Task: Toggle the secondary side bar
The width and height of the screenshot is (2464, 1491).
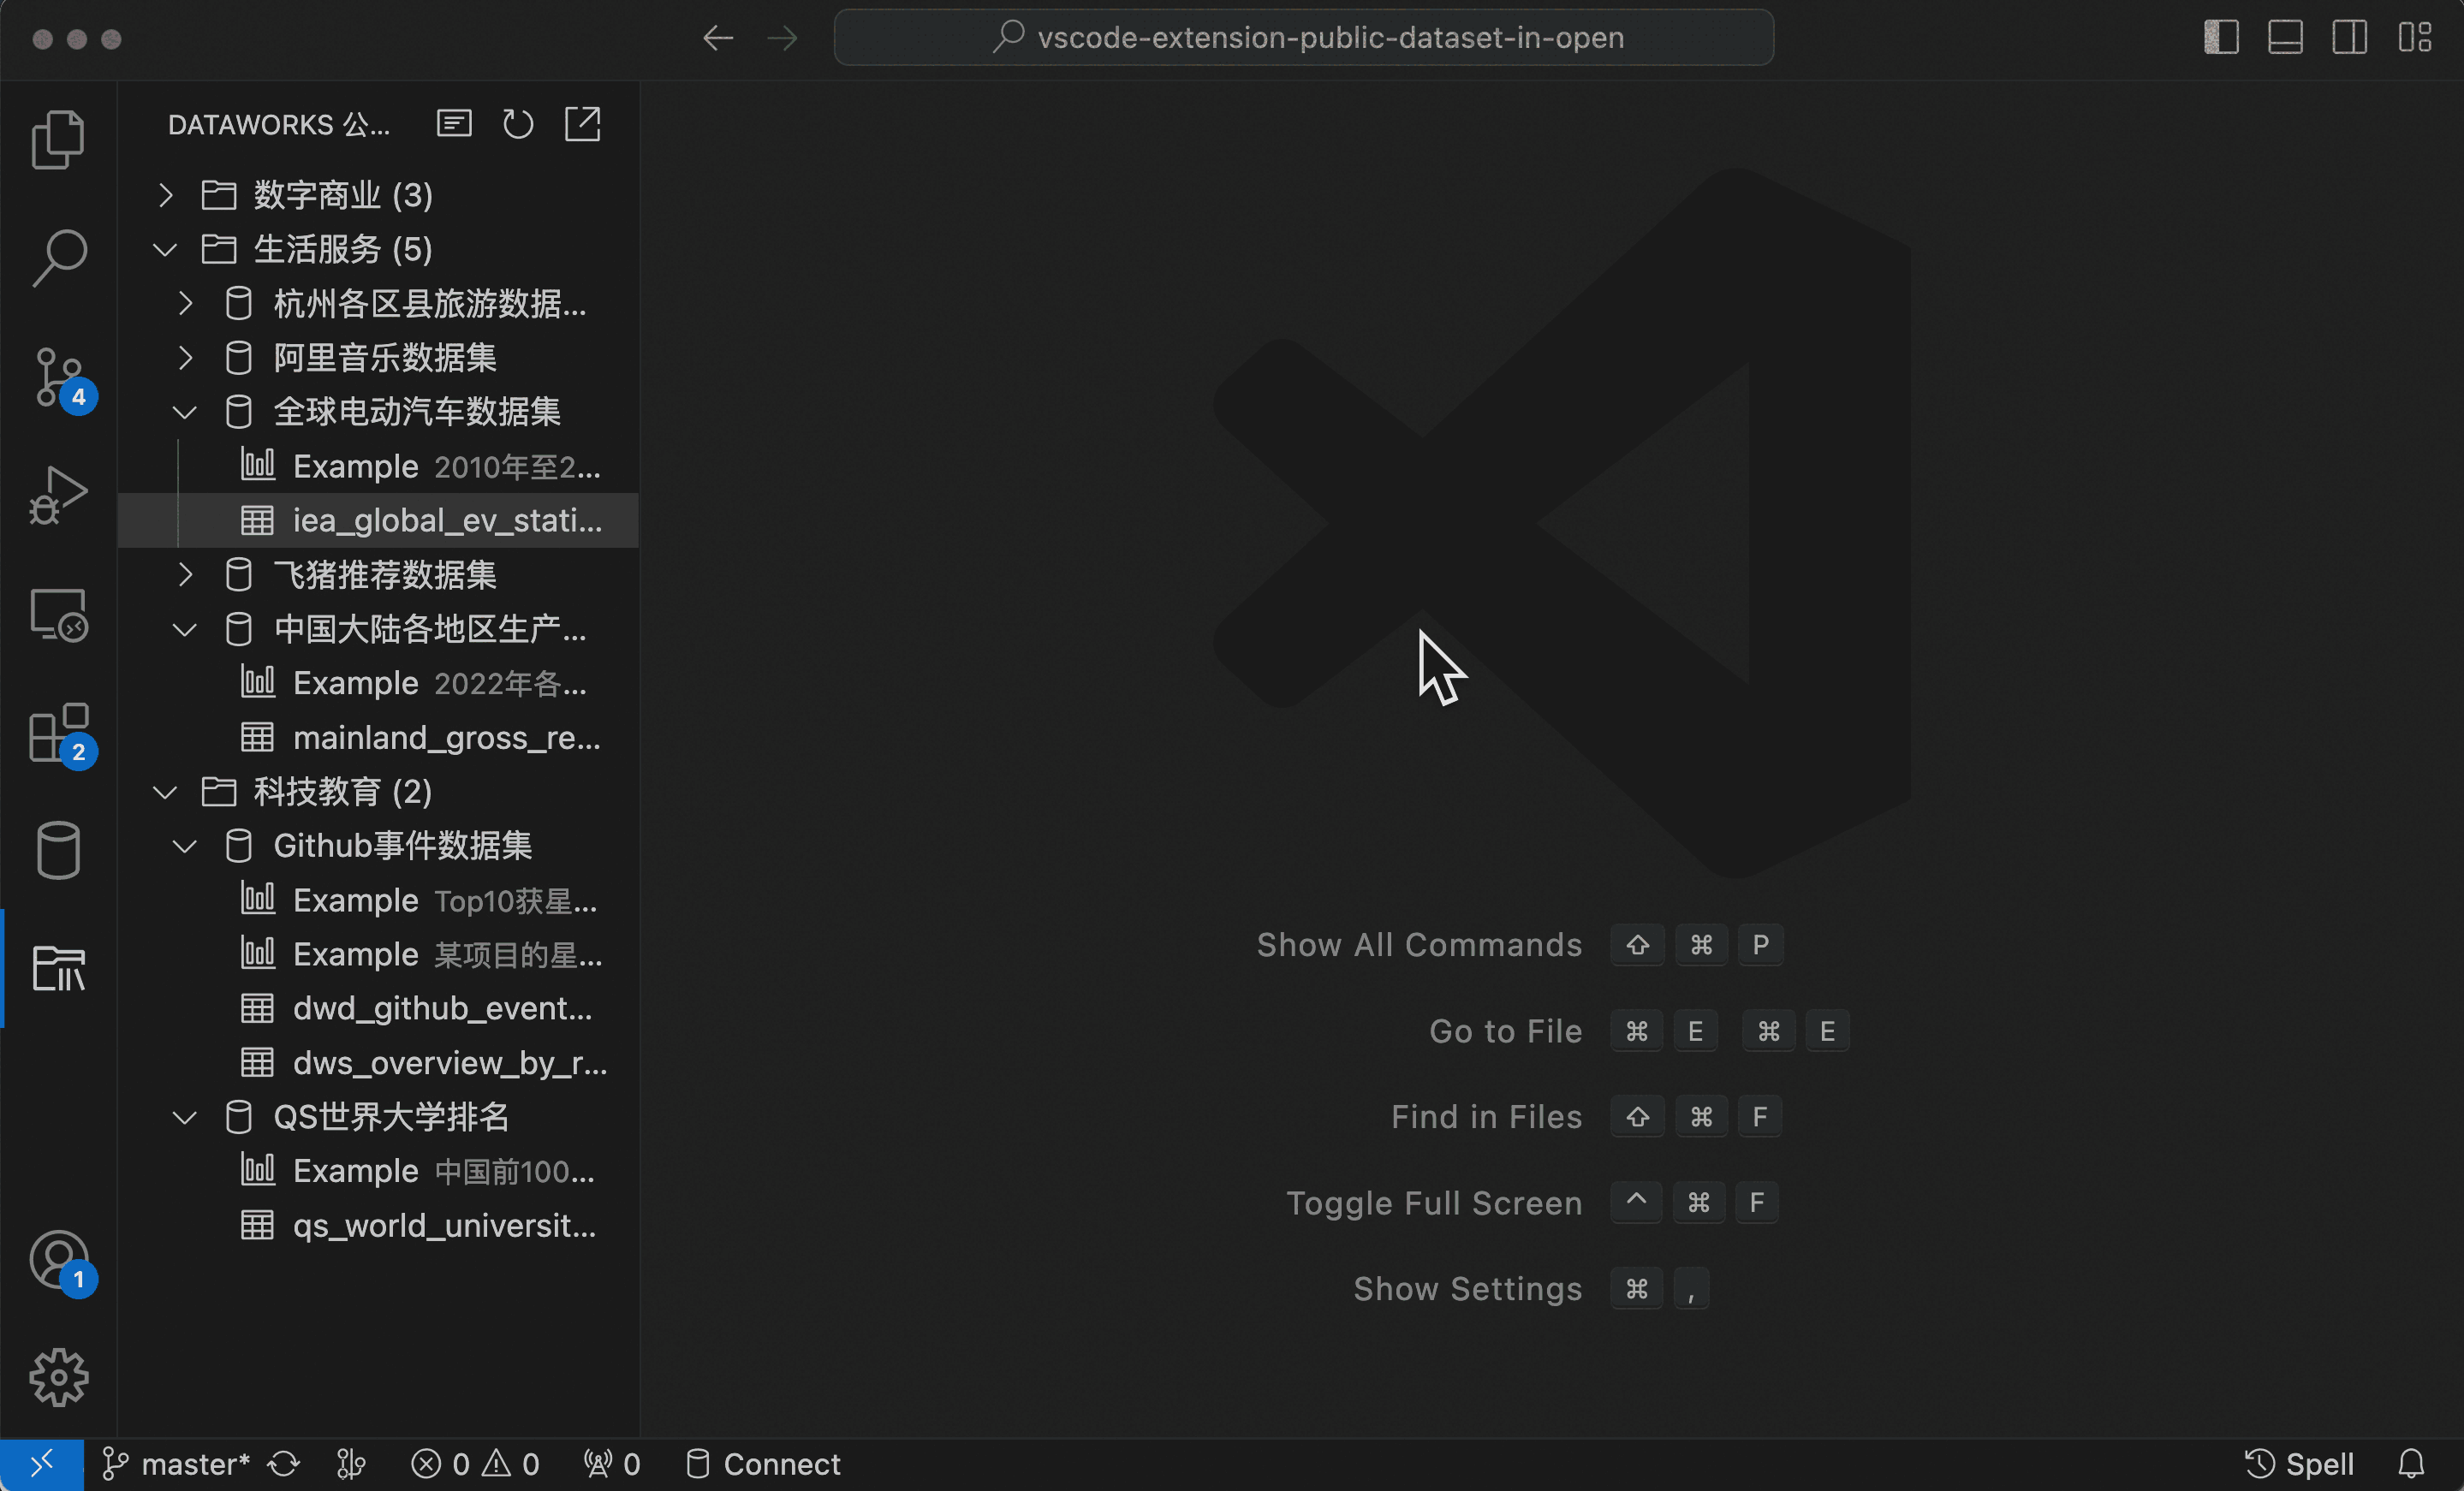Action: (x=2349, y=38)
